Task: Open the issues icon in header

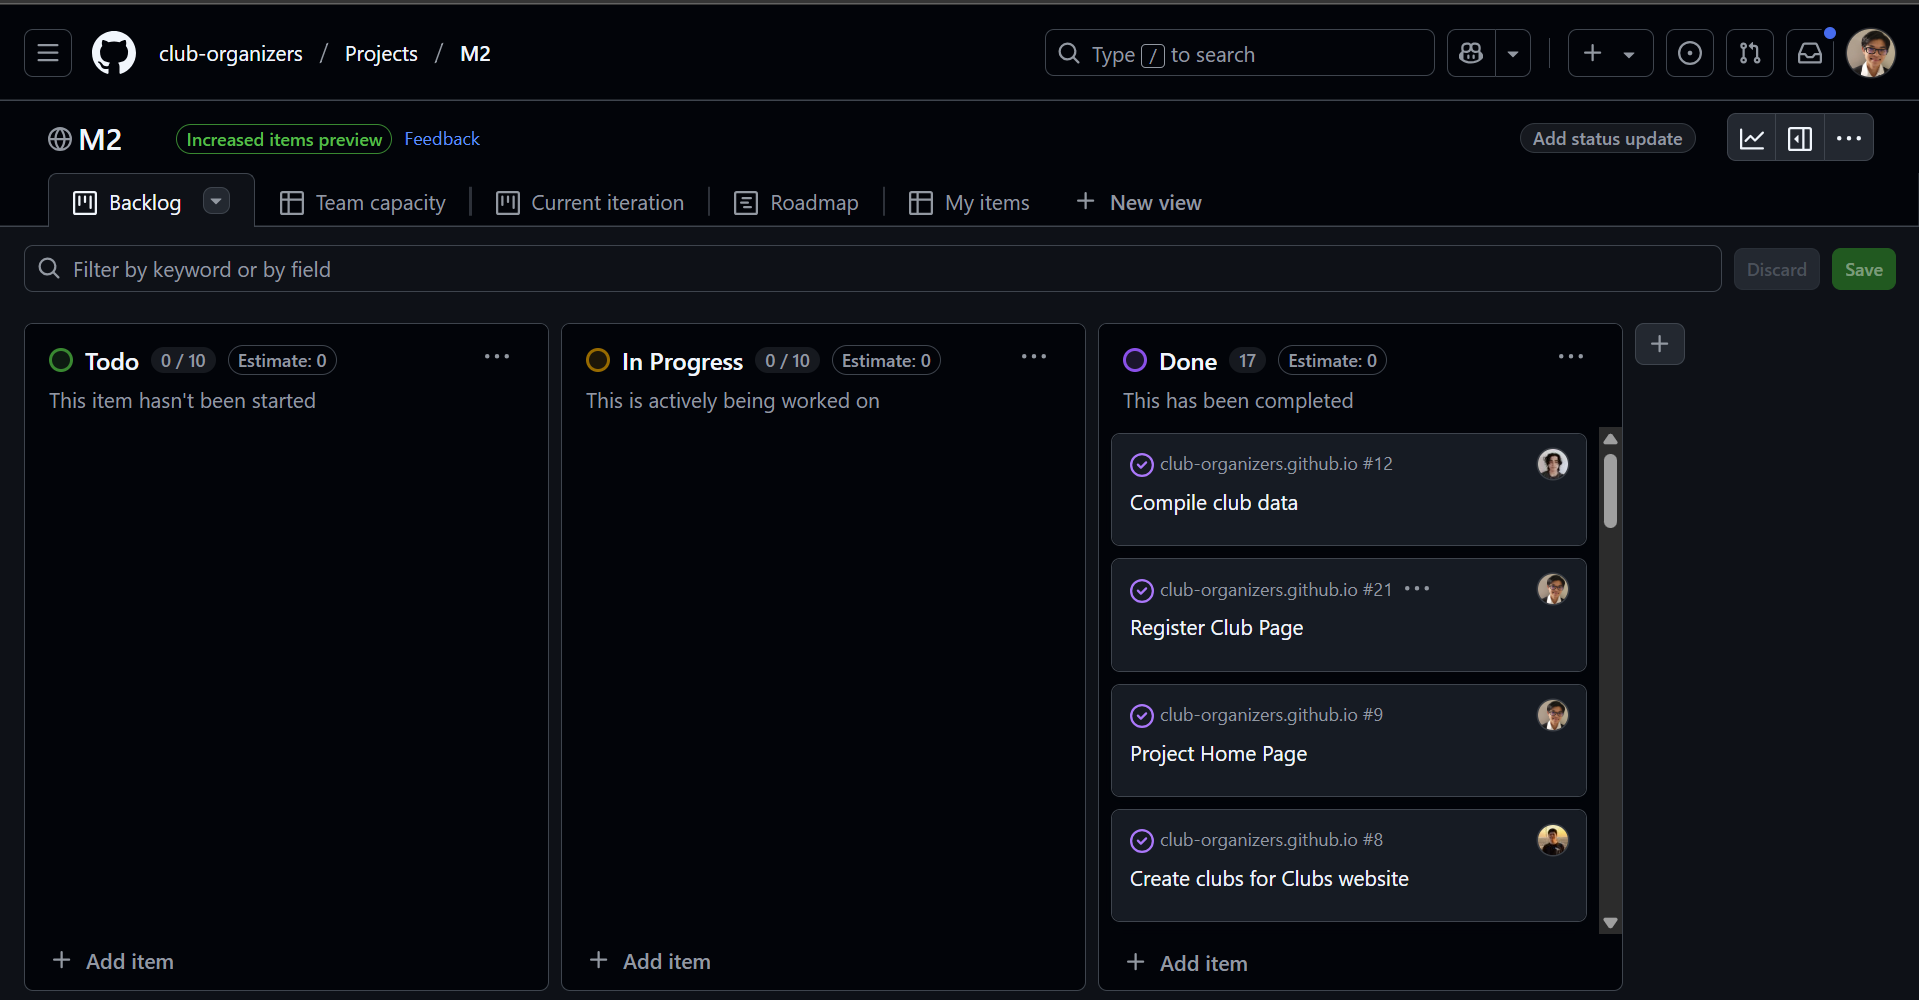Action: tap(1689, 54)
